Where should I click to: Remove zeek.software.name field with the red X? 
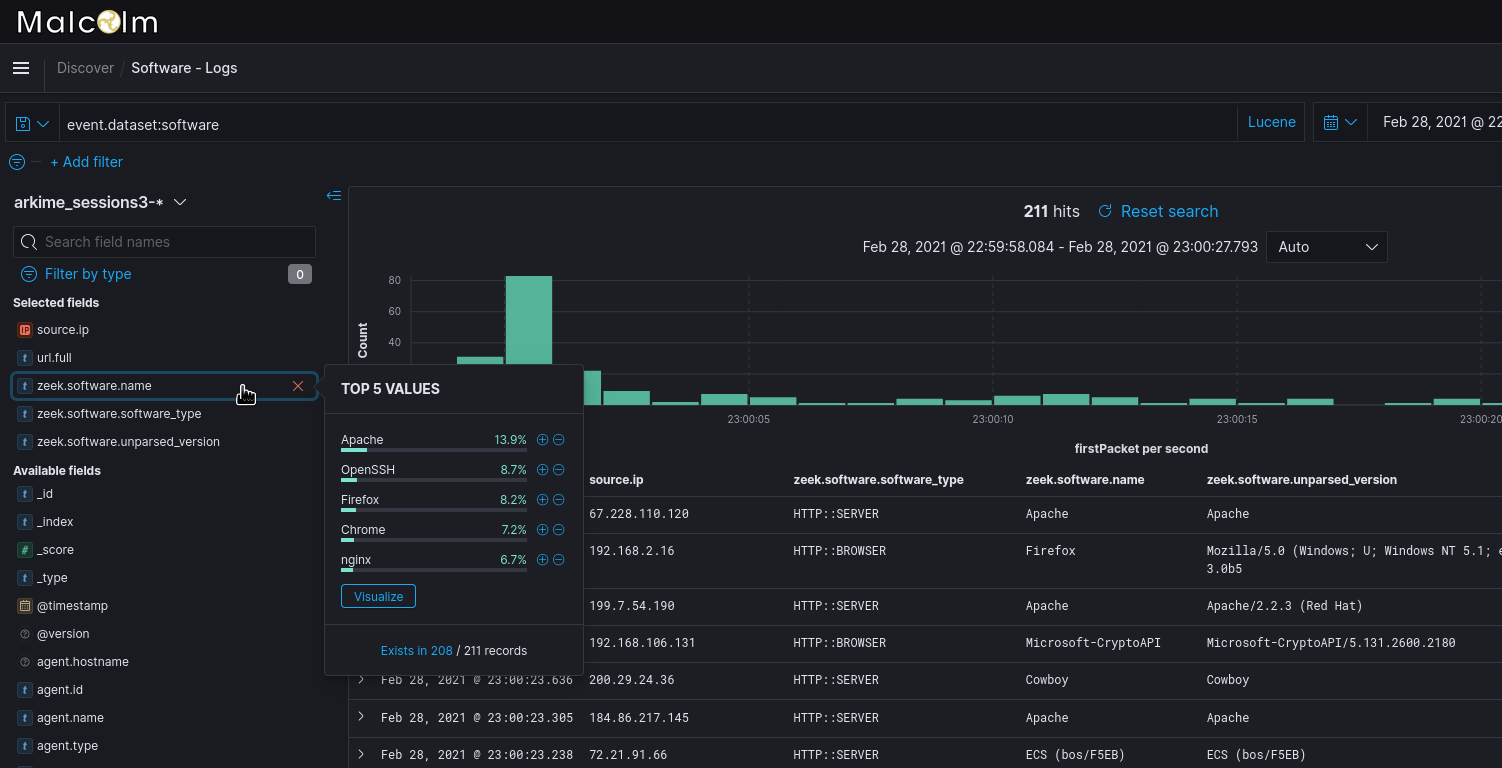point(297,385)
